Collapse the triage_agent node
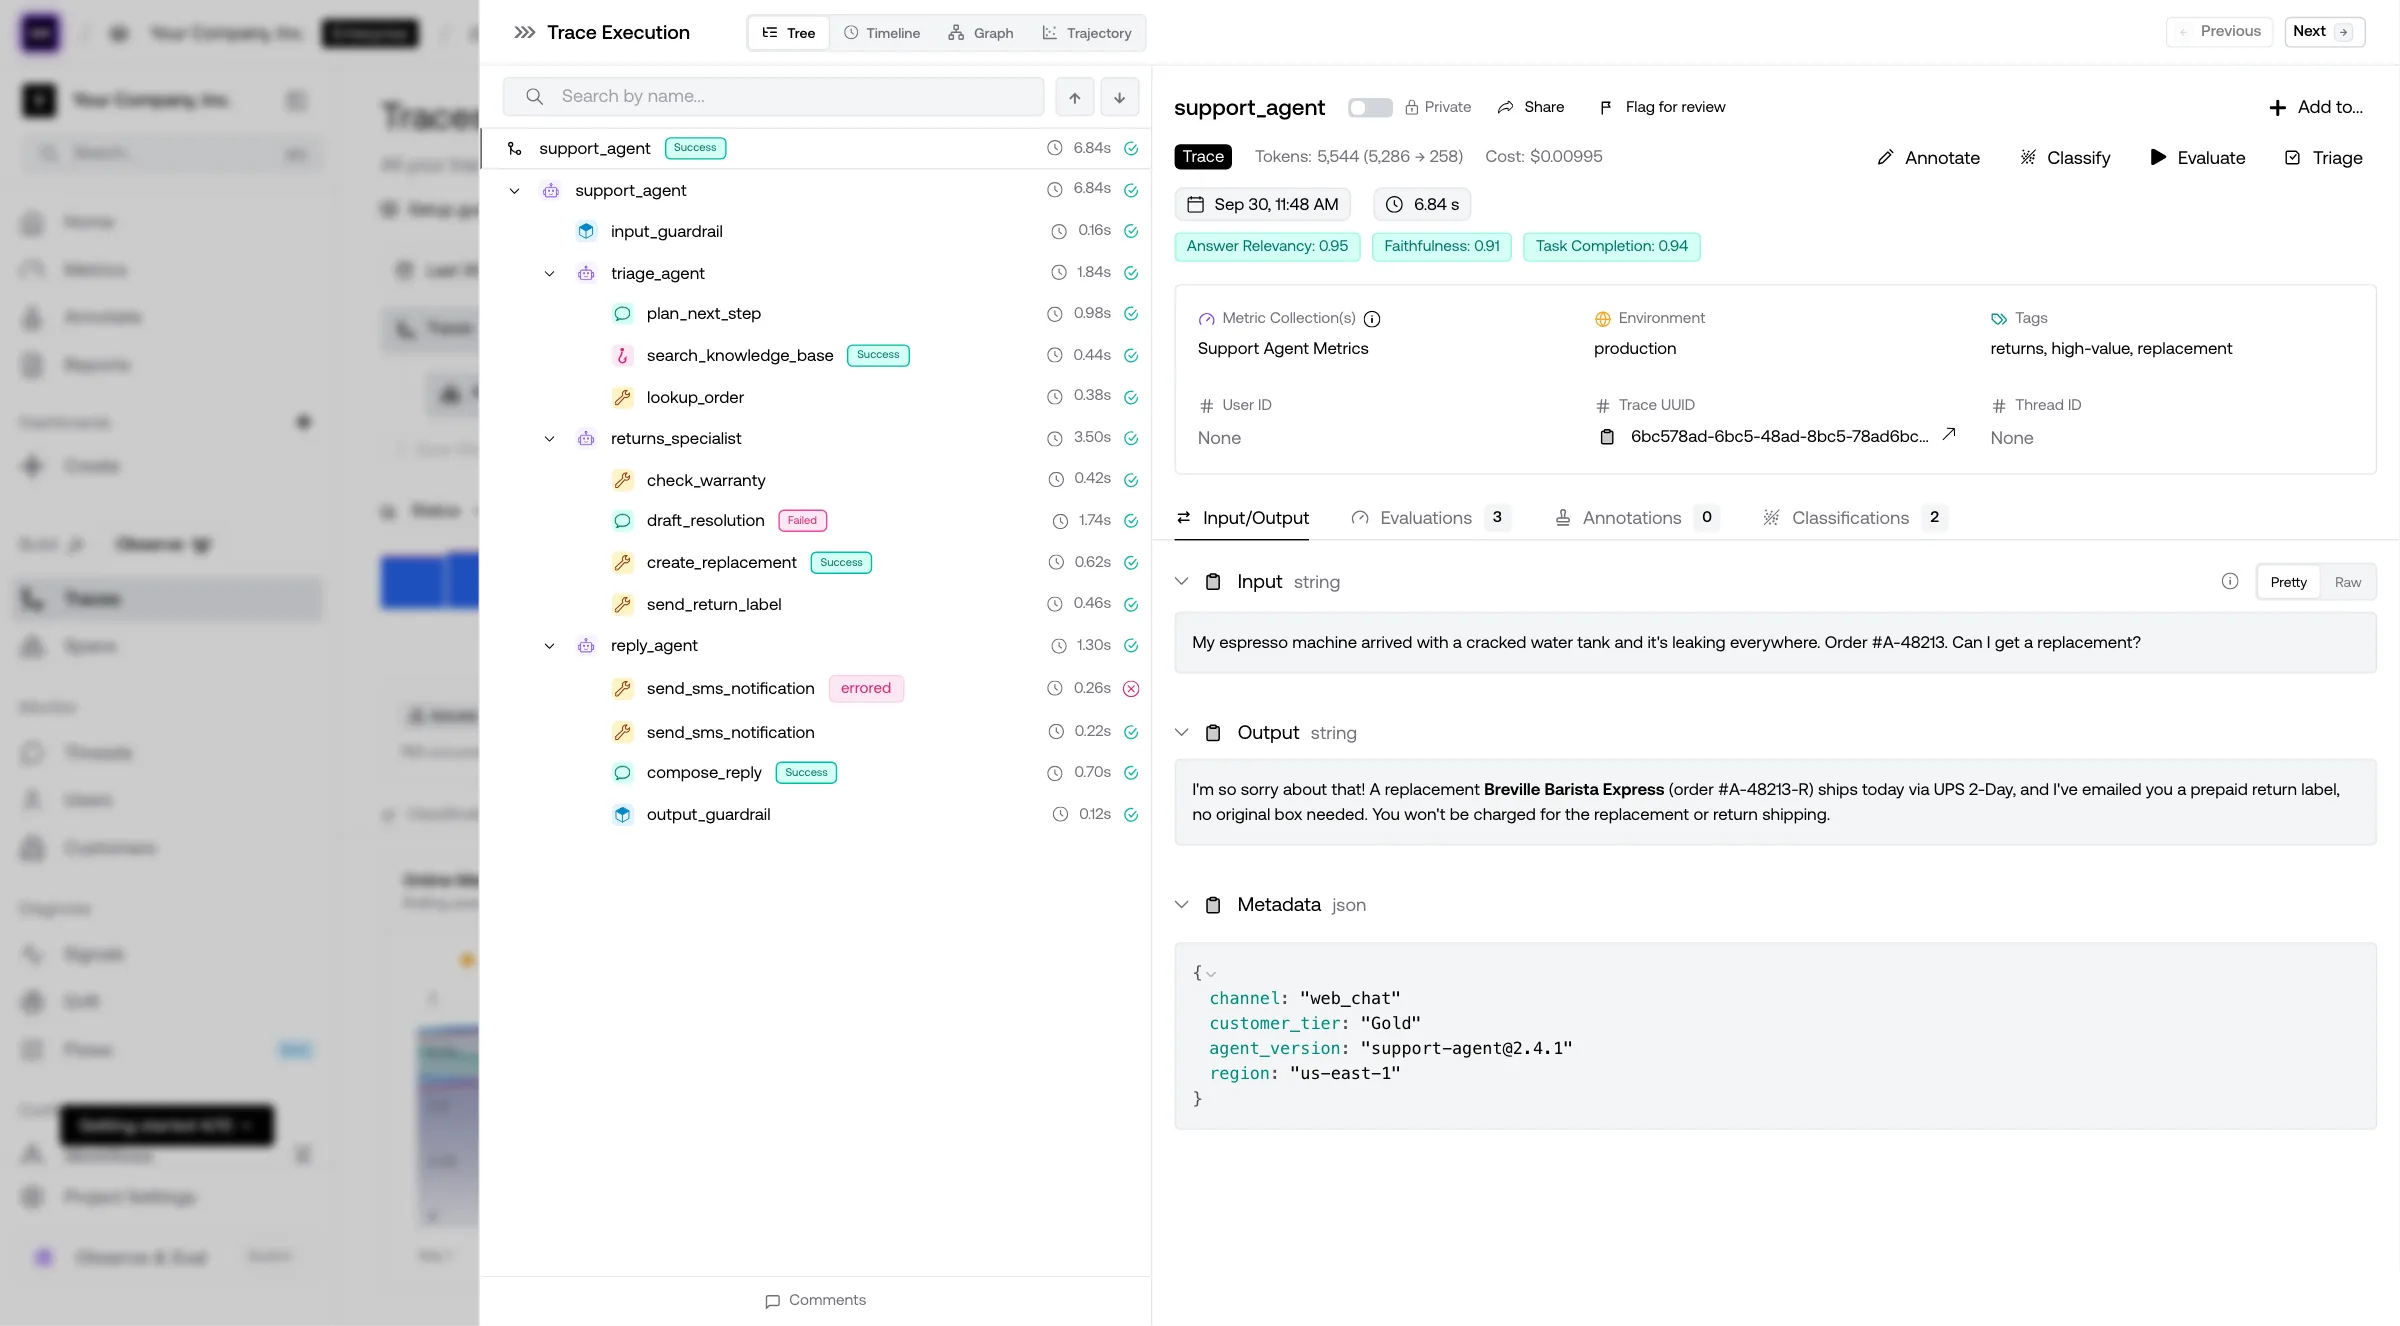Screen dimensions: 2400x1326 point(549,273)
